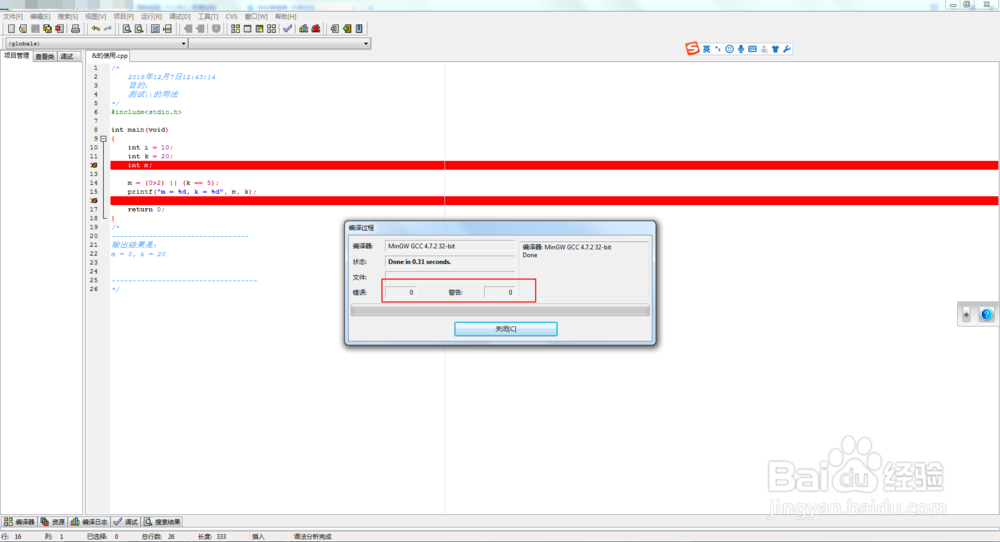
Task: Click the blue help question mark icon
Action: point(987,314)
